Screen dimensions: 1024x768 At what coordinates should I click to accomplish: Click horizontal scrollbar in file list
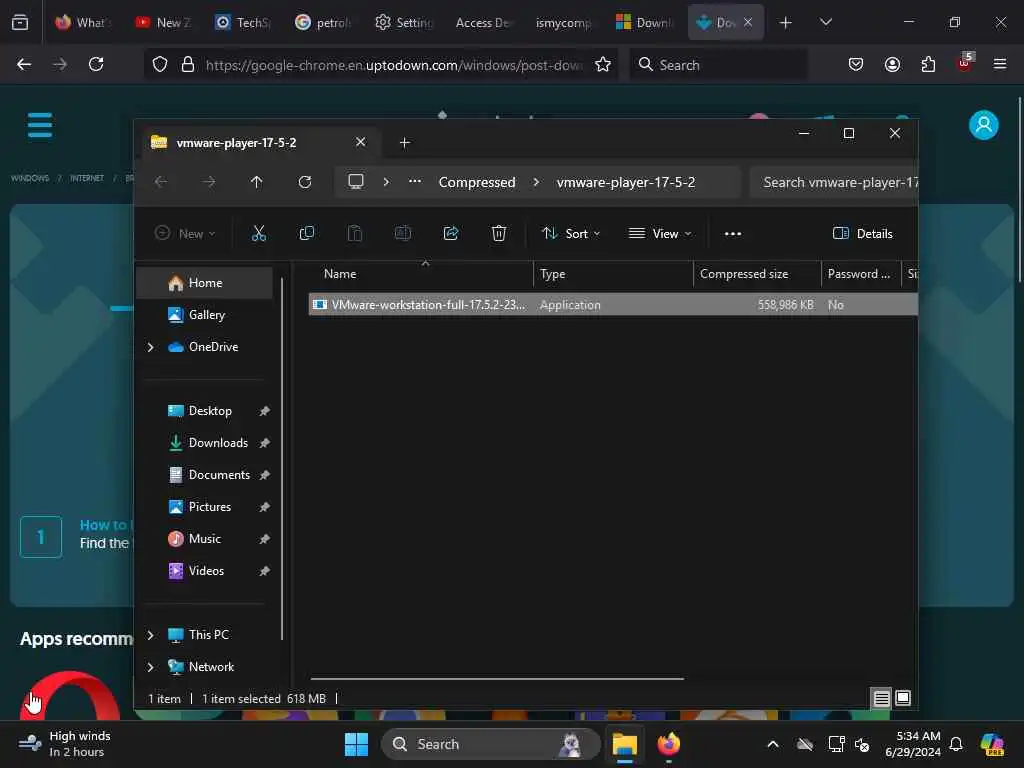(497, 679)
